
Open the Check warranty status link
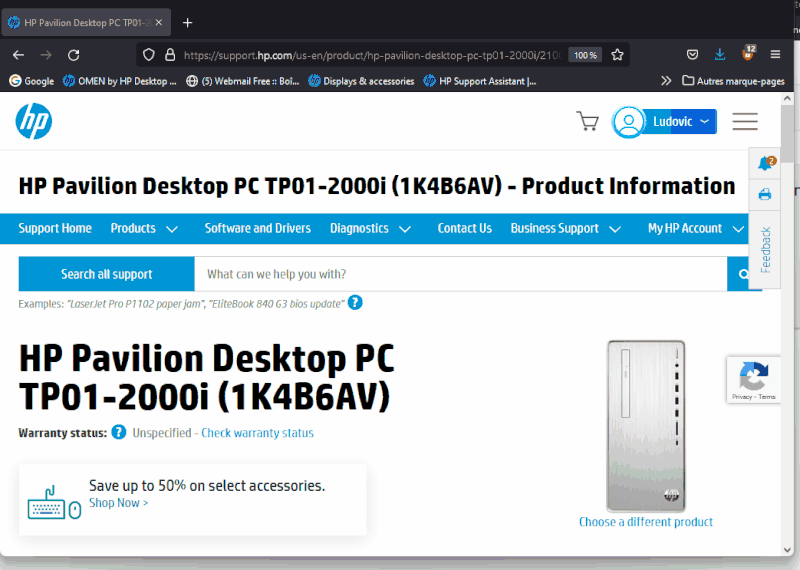(257, 433)
